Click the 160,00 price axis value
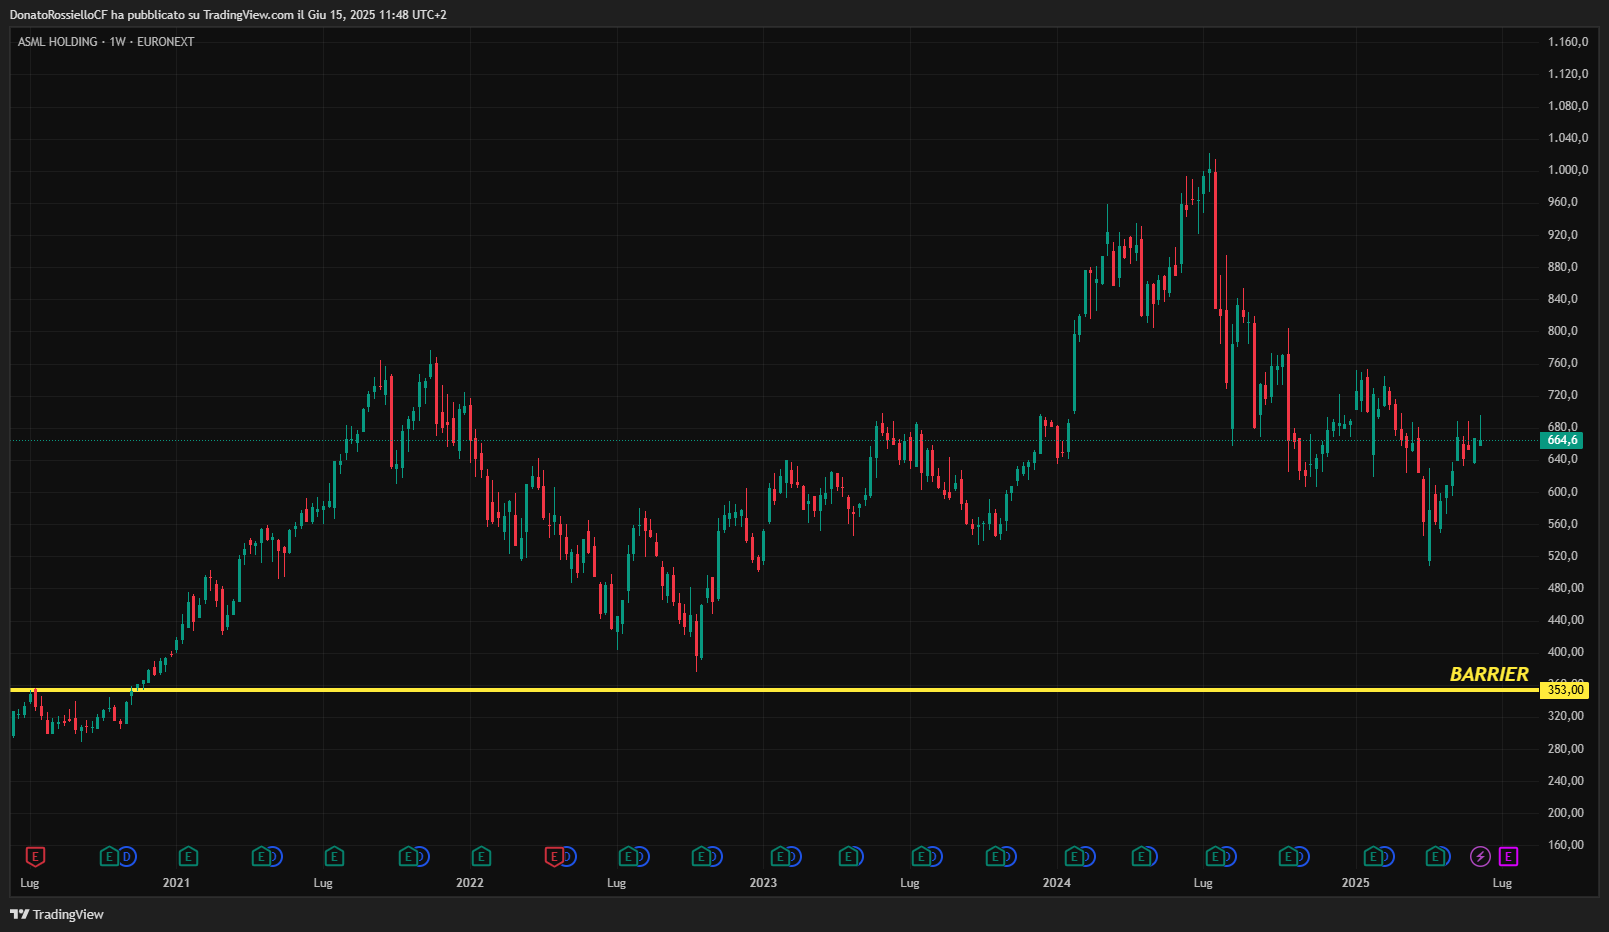The image size is (1609, 932). click(1566, 845)
